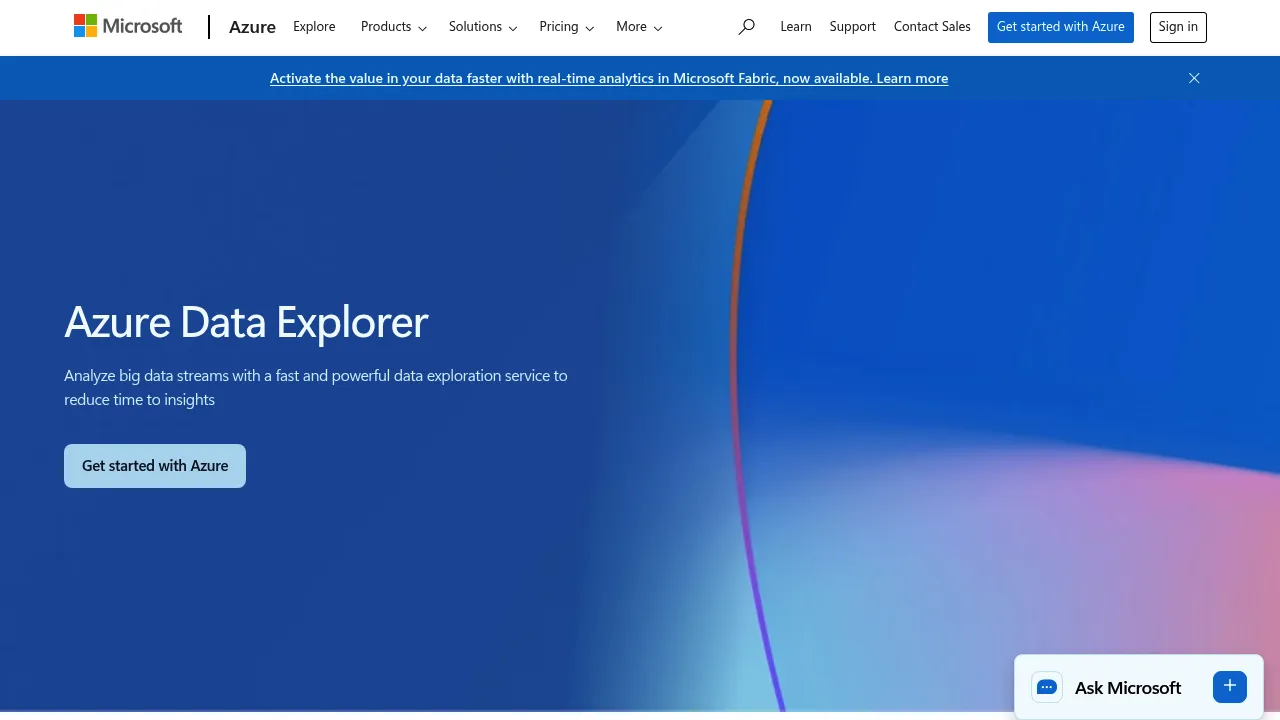Click the Sign in button
This screenshot has width=1280, height=720.
click(1178, 27)
